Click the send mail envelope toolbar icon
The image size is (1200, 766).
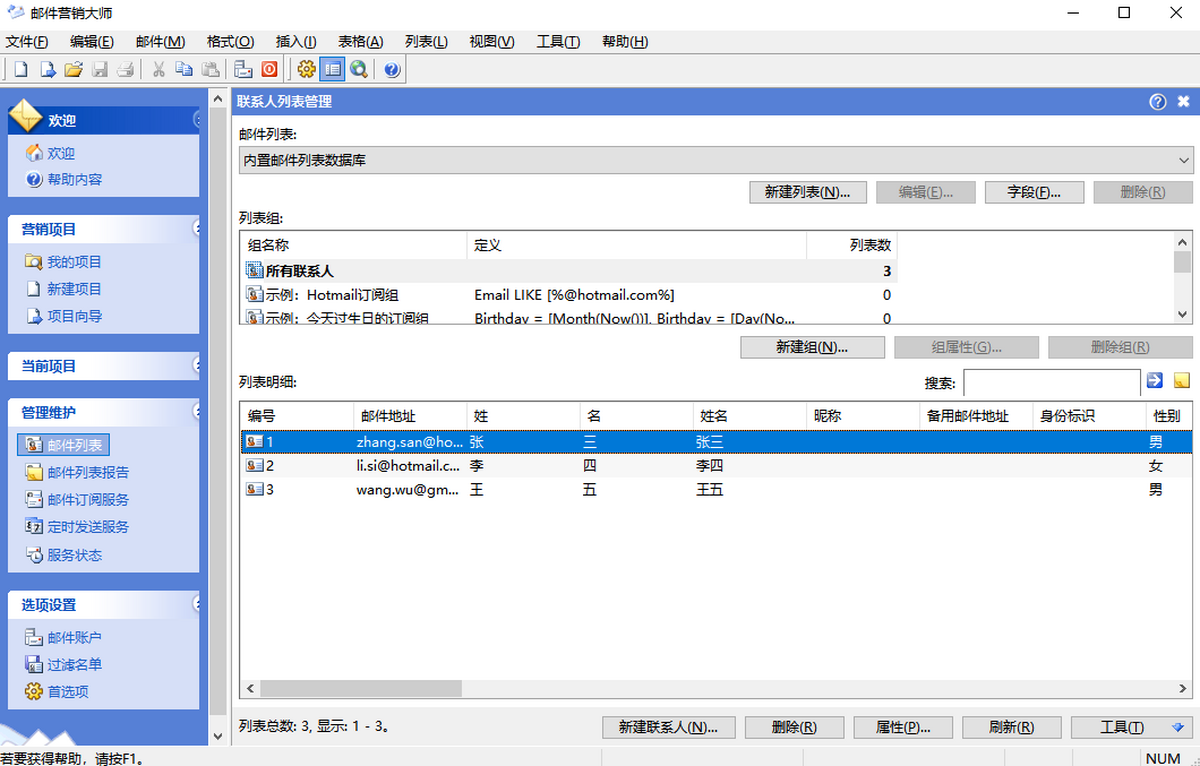point(243,69)
